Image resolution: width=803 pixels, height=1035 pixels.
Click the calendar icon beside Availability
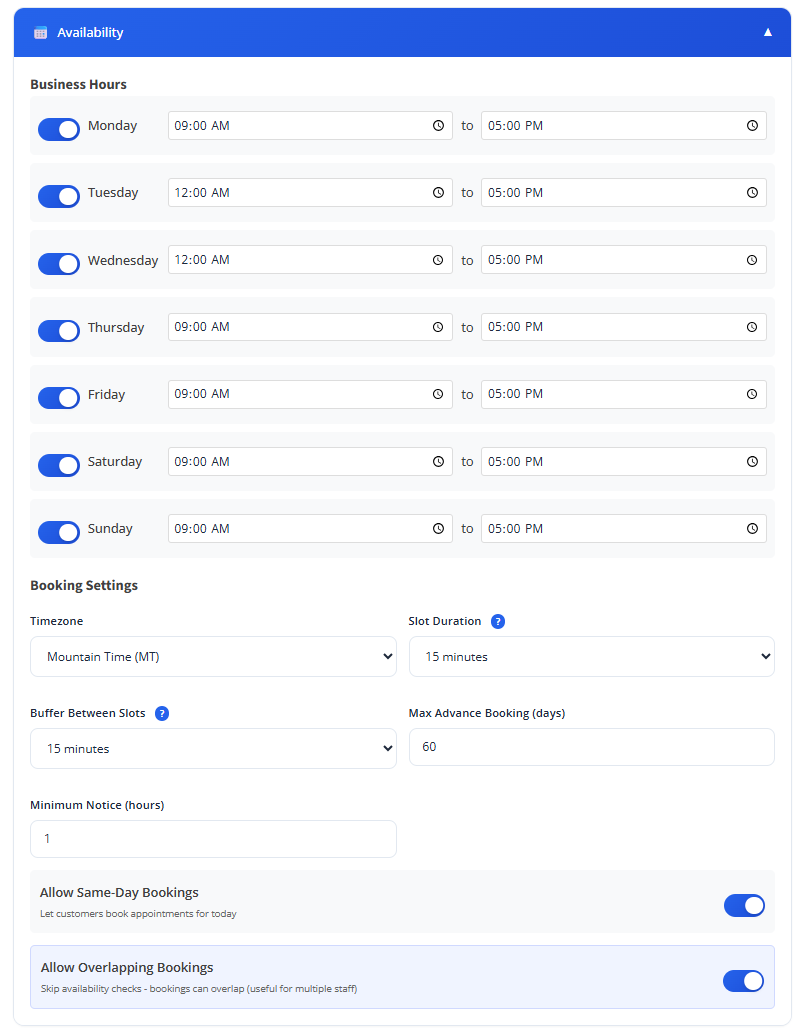(40, 32)
